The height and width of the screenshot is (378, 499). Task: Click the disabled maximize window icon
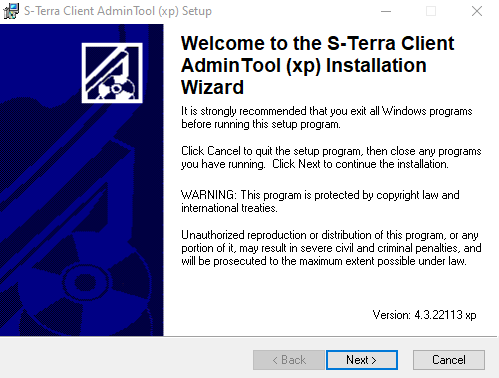pyautogui.click(x=431, y=11)
